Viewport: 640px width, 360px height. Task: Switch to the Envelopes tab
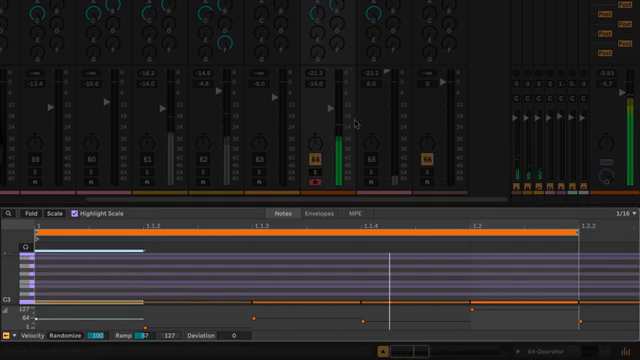pyautogui.click(x=319, y=213)
